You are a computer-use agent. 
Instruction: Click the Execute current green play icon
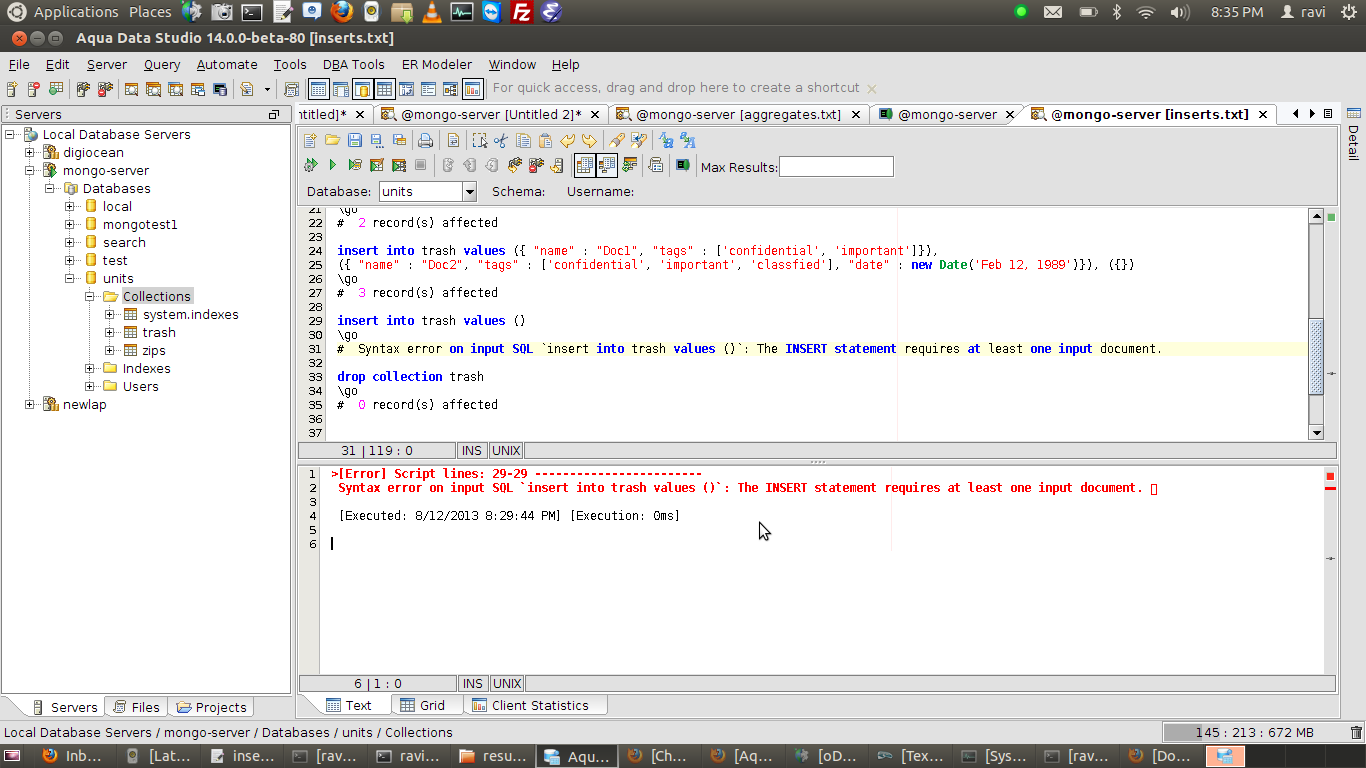point(333,165)
